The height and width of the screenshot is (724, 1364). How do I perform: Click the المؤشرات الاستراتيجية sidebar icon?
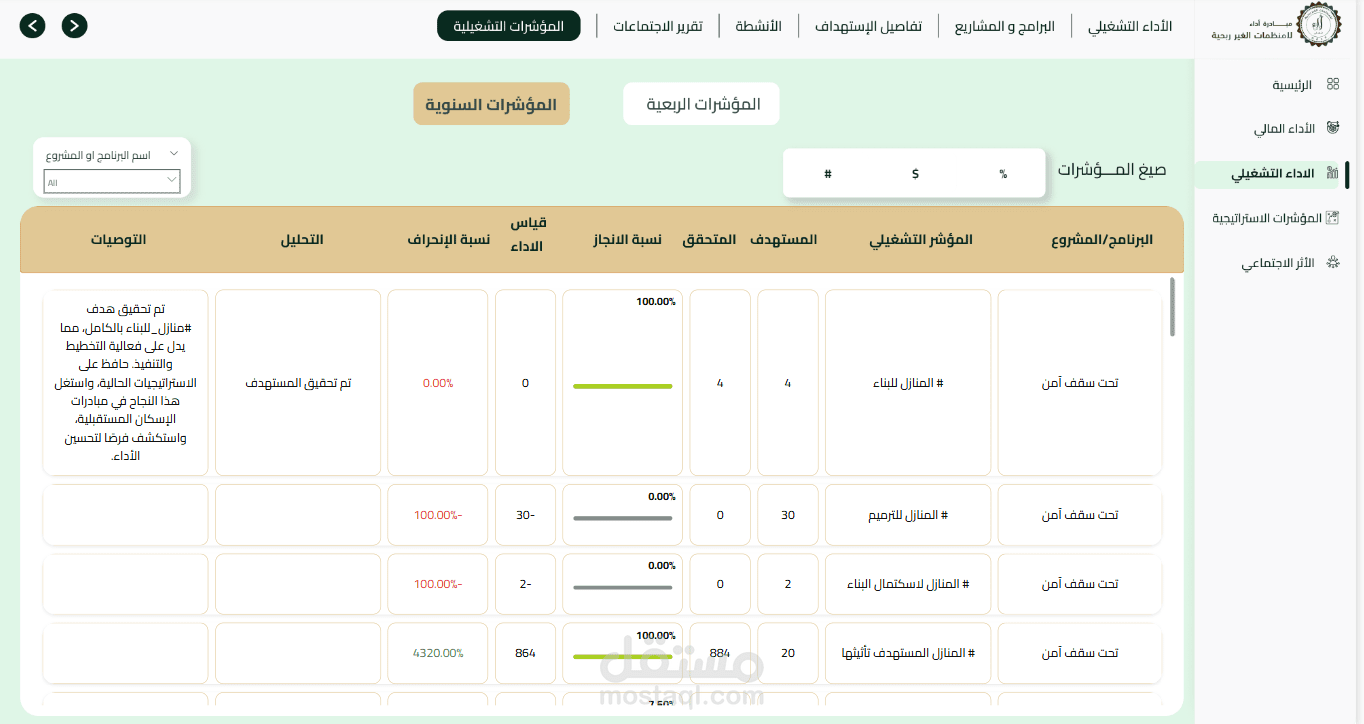click(x=1332, y=218)
